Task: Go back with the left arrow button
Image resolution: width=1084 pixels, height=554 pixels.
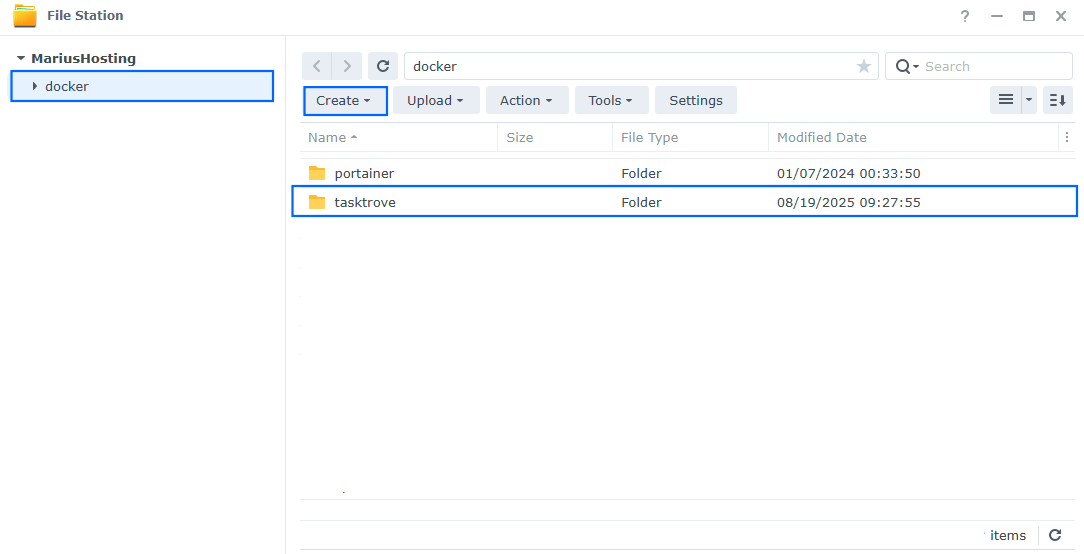Action: 317,66
